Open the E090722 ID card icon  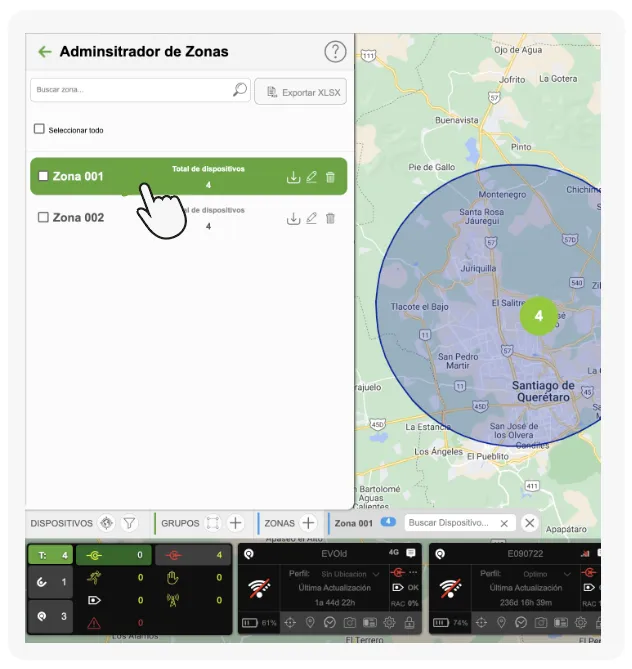click(x=561, y=622)
